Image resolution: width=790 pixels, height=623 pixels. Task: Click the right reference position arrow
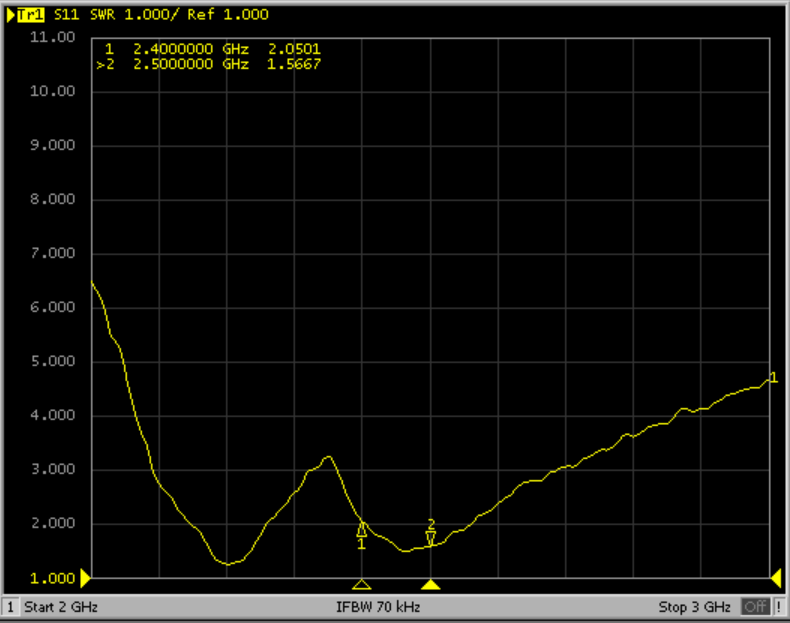[x=775, y=577]
